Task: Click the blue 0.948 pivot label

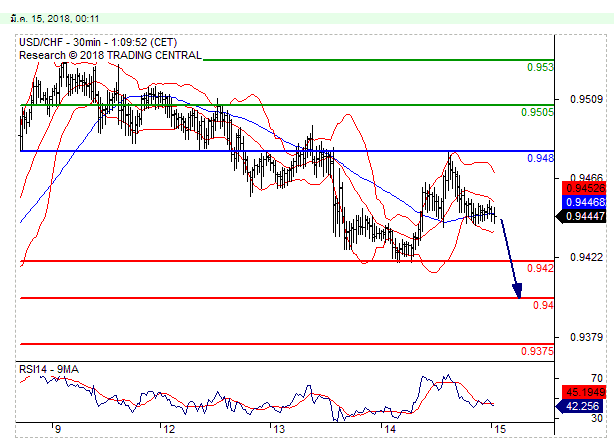Action: click(540, 158)
